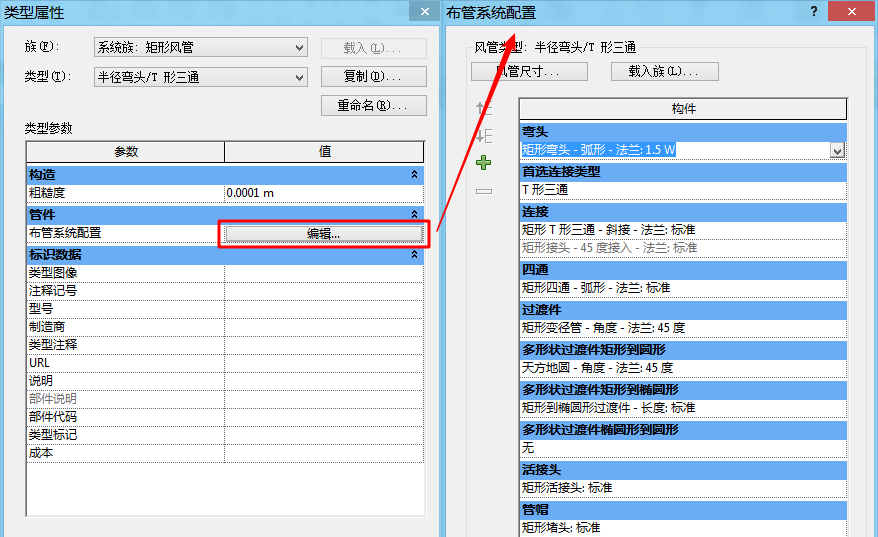Close the 布管系统配置 dialog
This screenshot has width=878, height=537.
tap(851, 12)
